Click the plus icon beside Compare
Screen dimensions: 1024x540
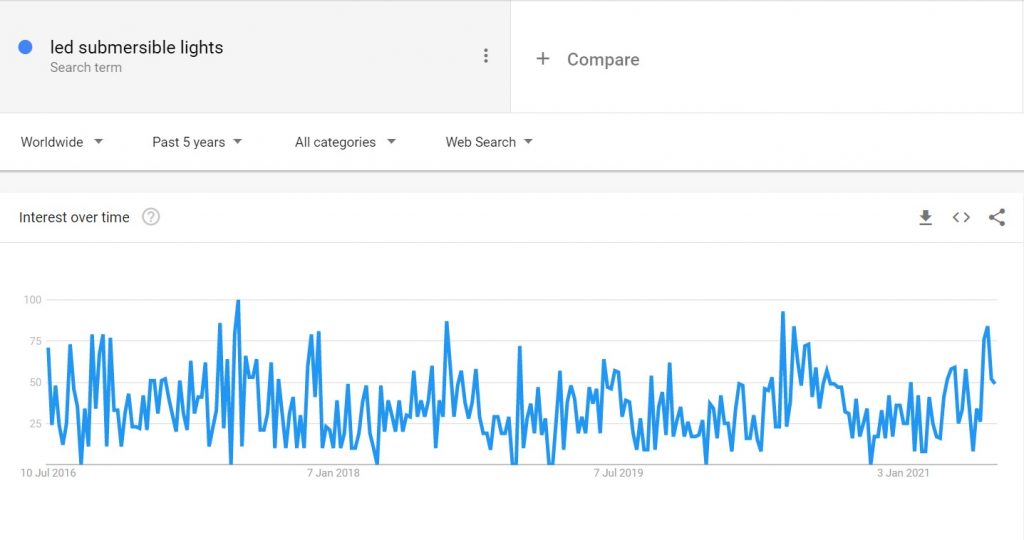point(543,59)
